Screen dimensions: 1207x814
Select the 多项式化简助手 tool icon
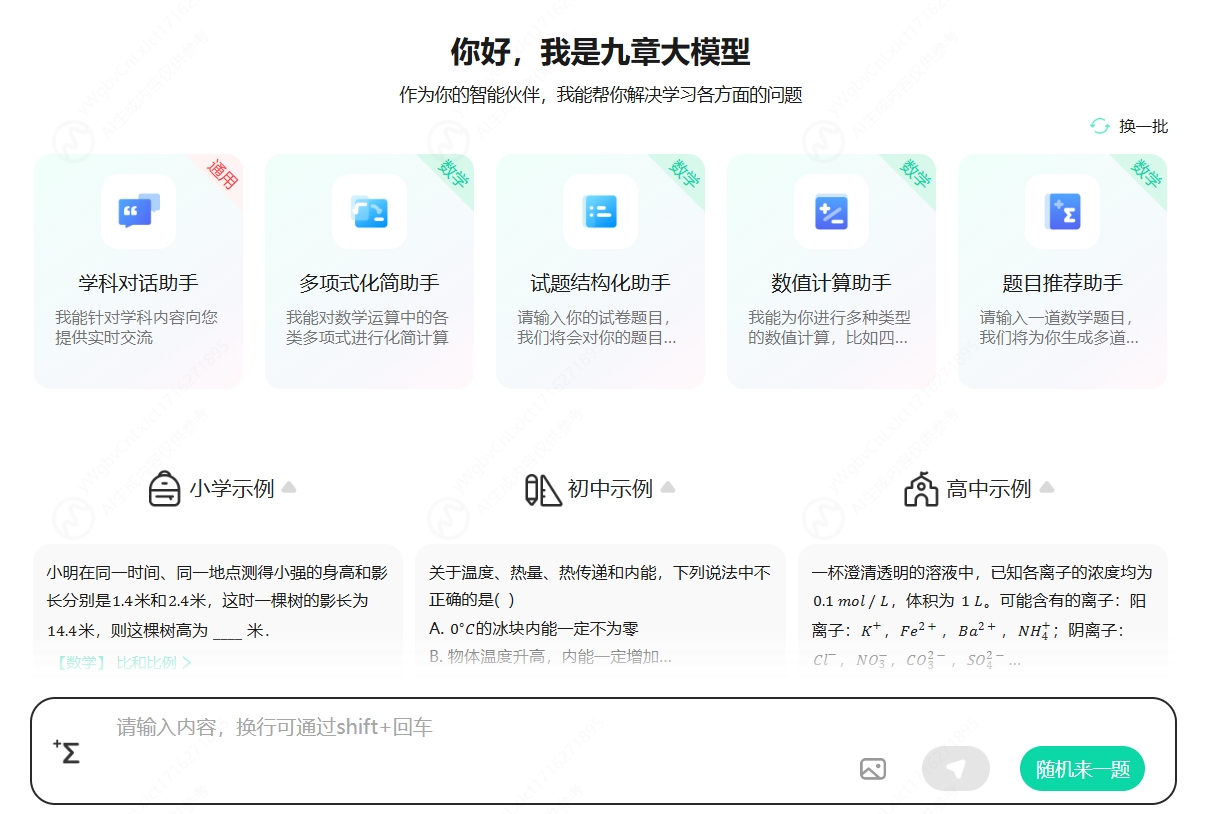369,212
